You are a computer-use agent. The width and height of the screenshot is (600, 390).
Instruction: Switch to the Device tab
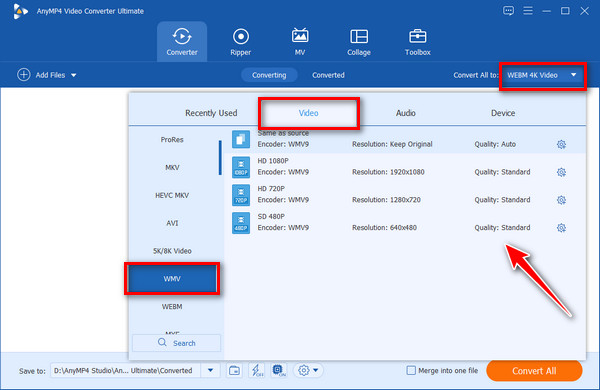click(x=503, y=113)
